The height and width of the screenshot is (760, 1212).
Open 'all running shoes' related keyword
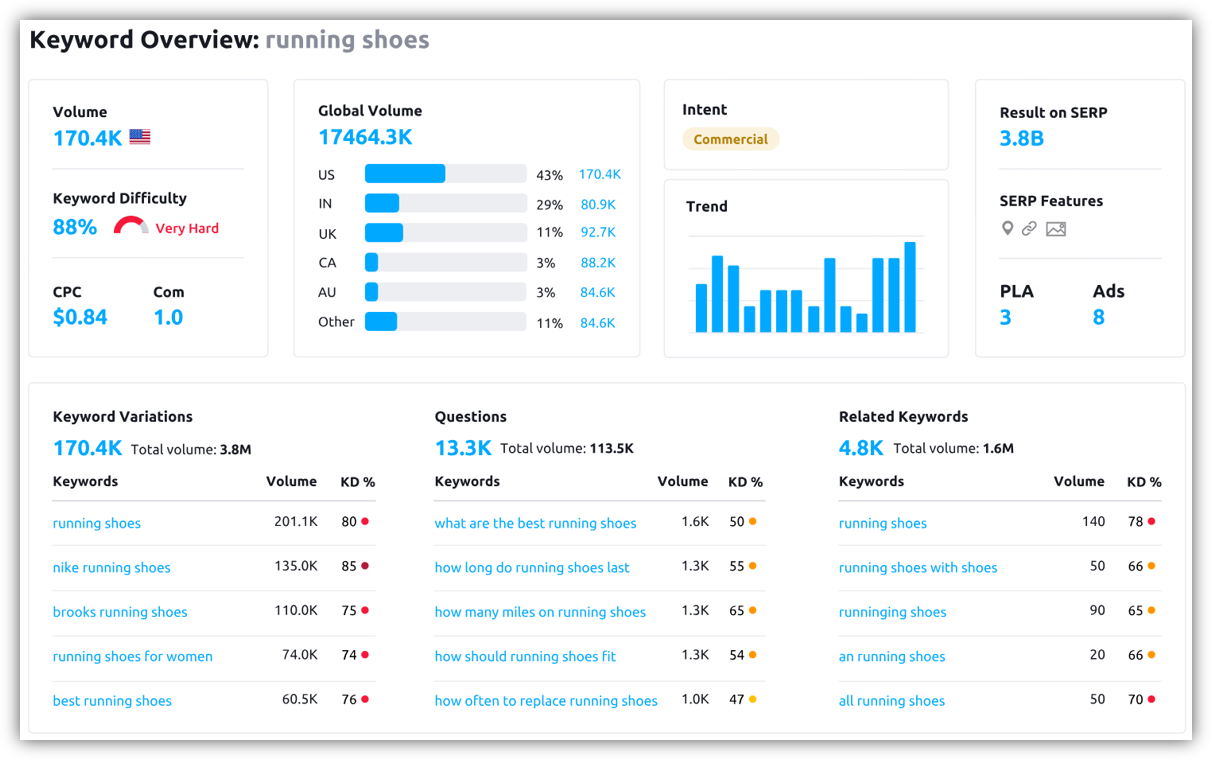coord(891,701)
